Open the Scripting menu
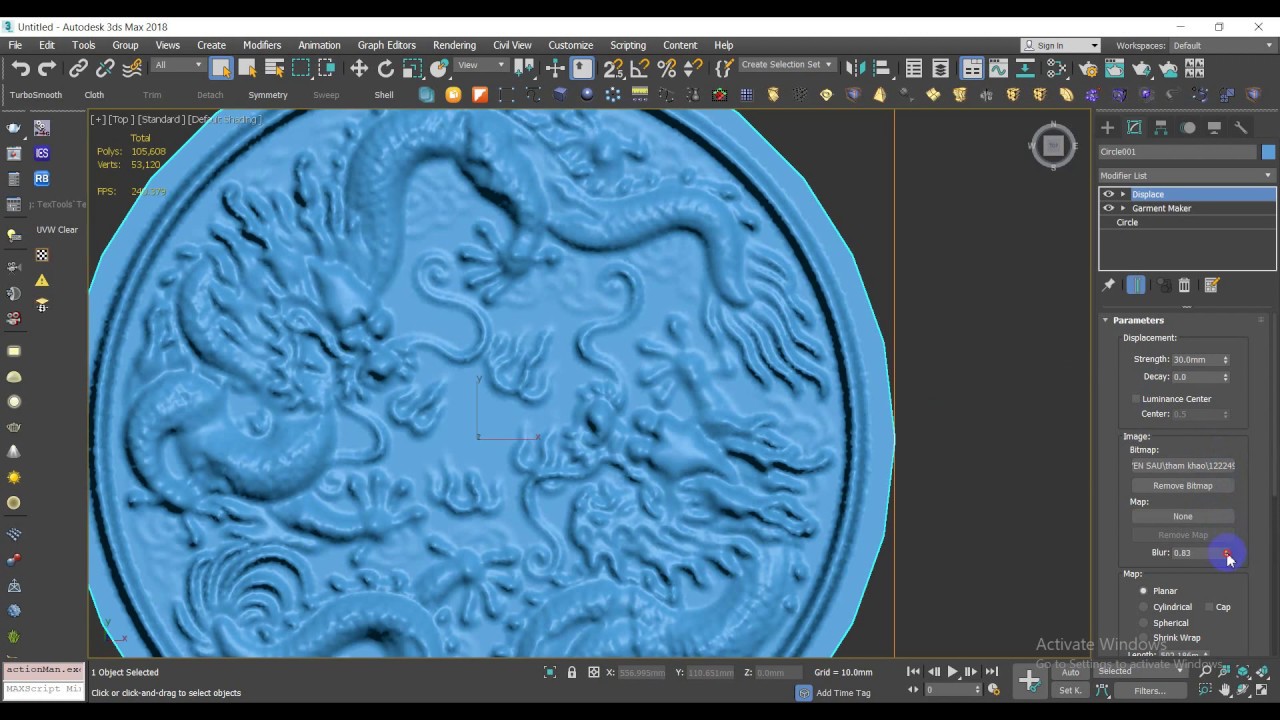 point(628,45)
